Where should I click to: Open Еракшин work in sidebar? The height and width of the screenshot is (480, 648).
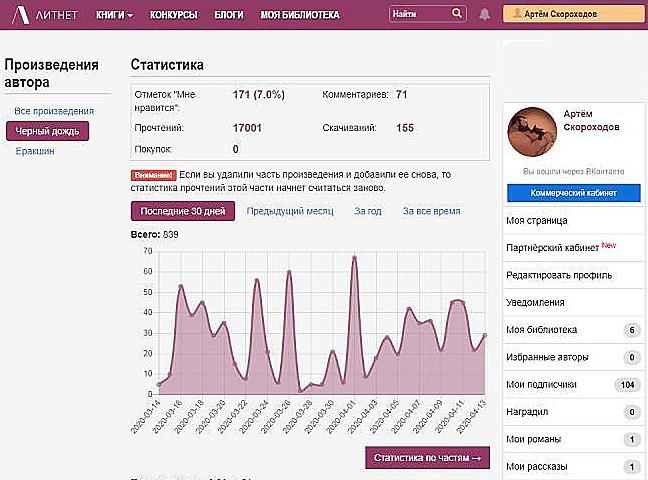[35, 151]
